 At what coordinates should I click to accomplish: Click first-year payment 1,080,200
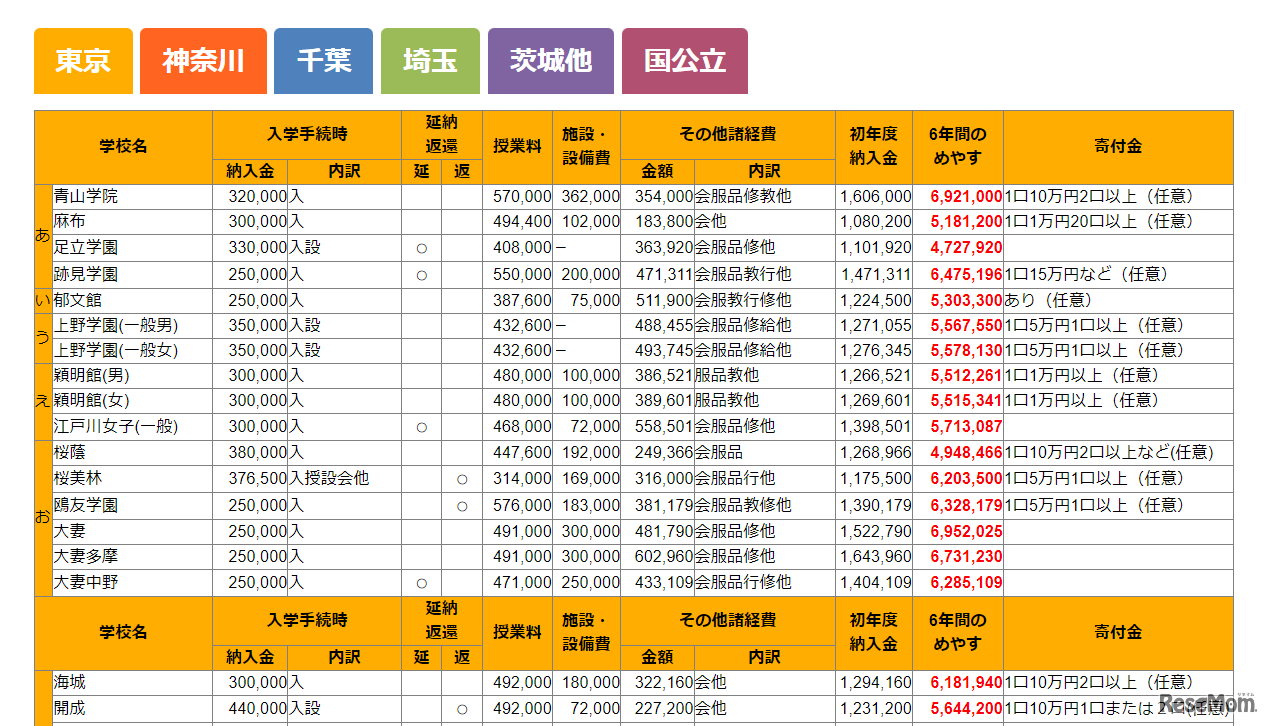pyautogui.click(x=876, y=222)
